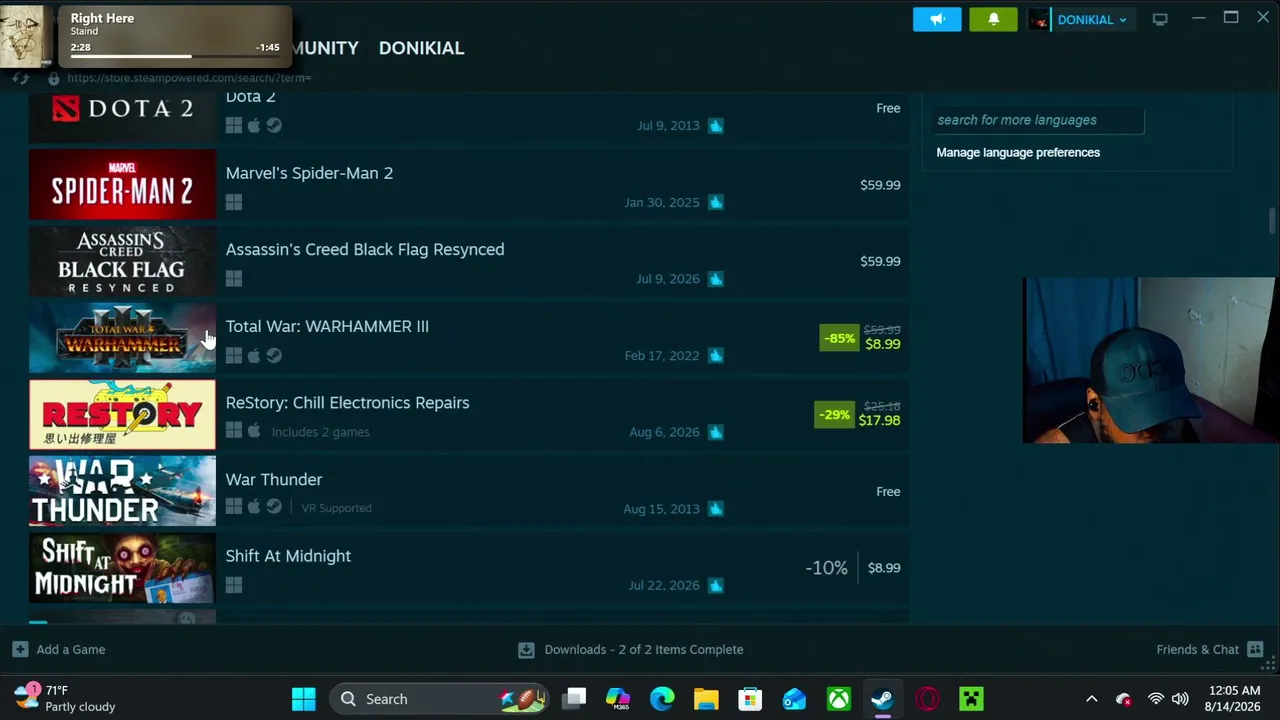Open Microsoft Edge from the taskbar
This screenshot has height=720, width=1280.
pos(662,699)
